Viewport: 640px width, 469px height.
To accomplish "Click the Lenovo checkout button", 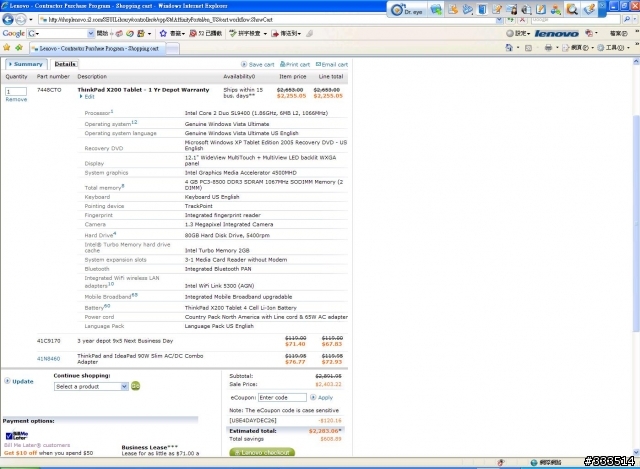I will (x=262, y=452).
